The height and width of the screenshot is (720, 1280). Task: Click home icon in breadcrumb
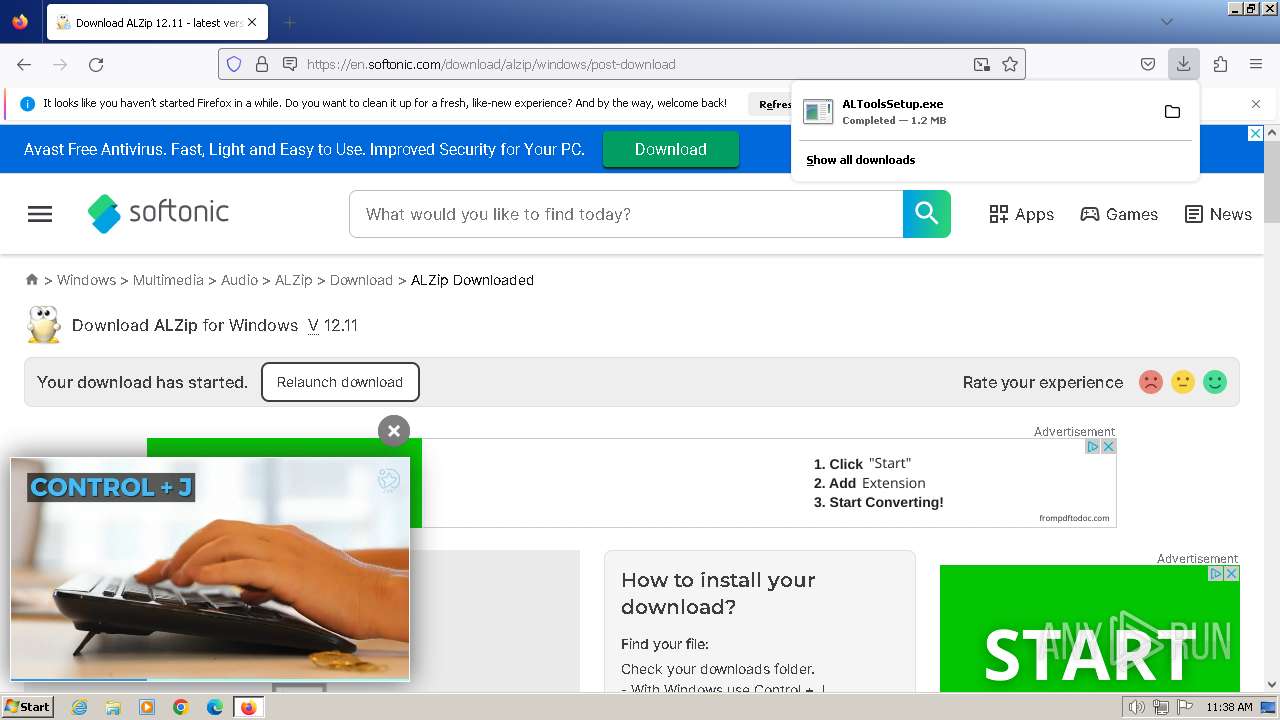coord(32,280)
